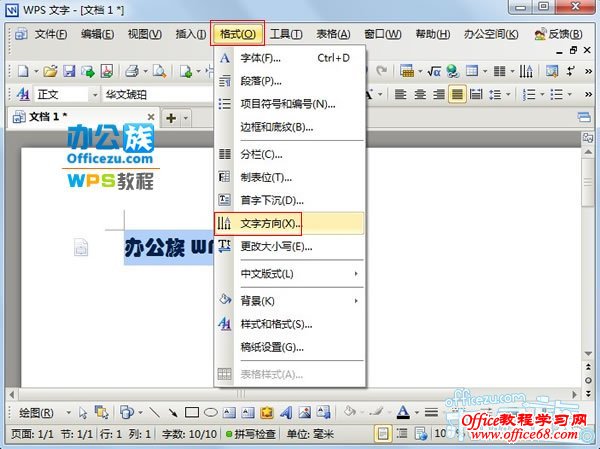
Task: Choose 字体(F) from the Format menu
Action: click(289, 58)
